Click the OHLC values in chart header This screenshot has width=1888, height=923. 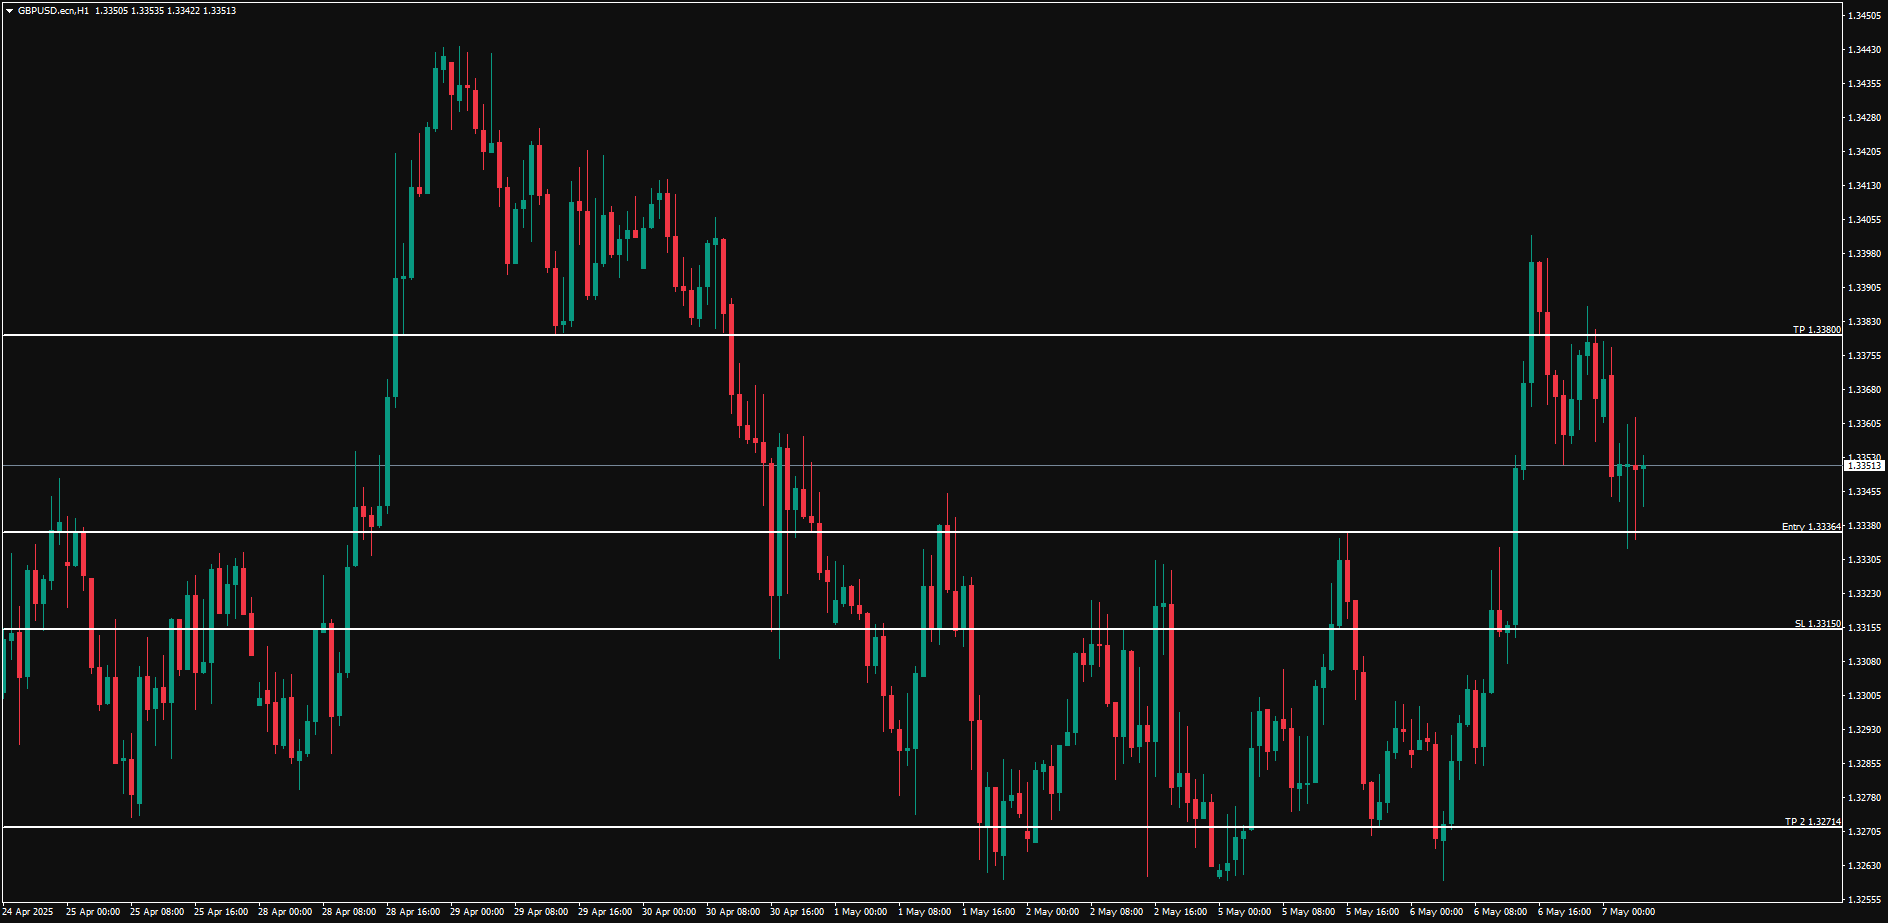165,11
